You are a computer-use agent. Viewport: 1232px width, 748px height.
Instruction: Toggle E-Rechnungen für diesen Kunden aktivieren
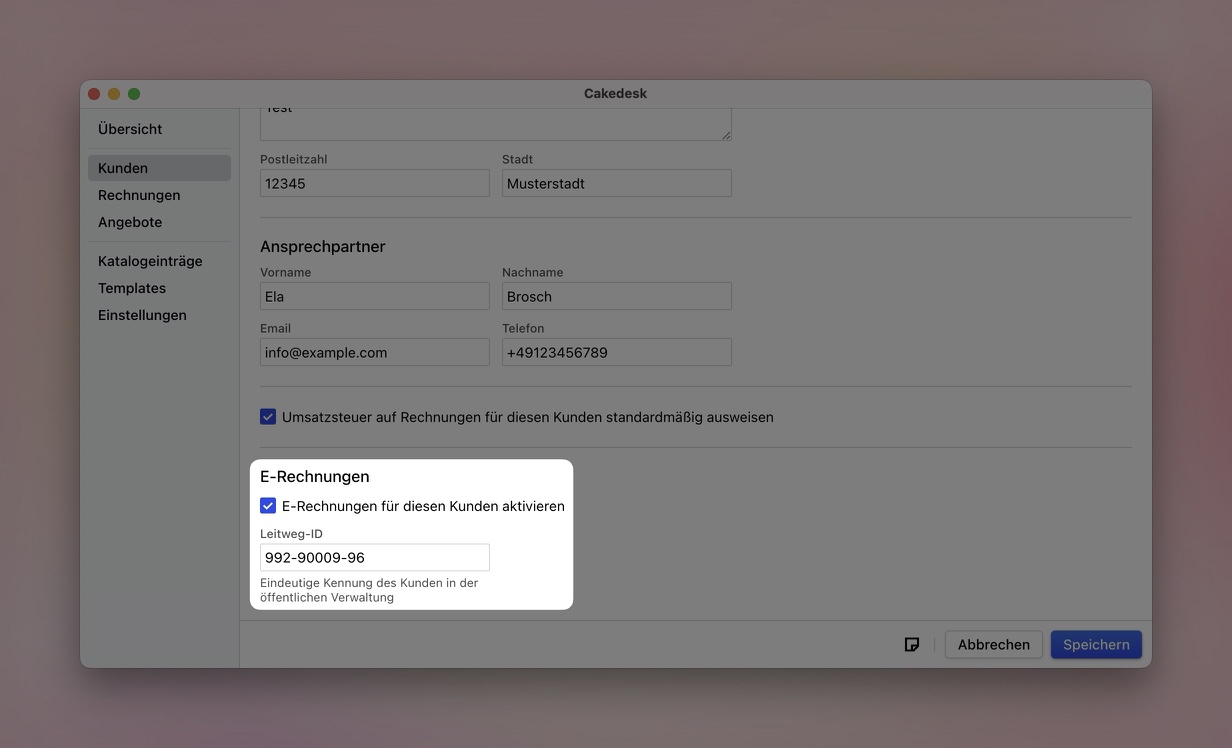[267, 505]
